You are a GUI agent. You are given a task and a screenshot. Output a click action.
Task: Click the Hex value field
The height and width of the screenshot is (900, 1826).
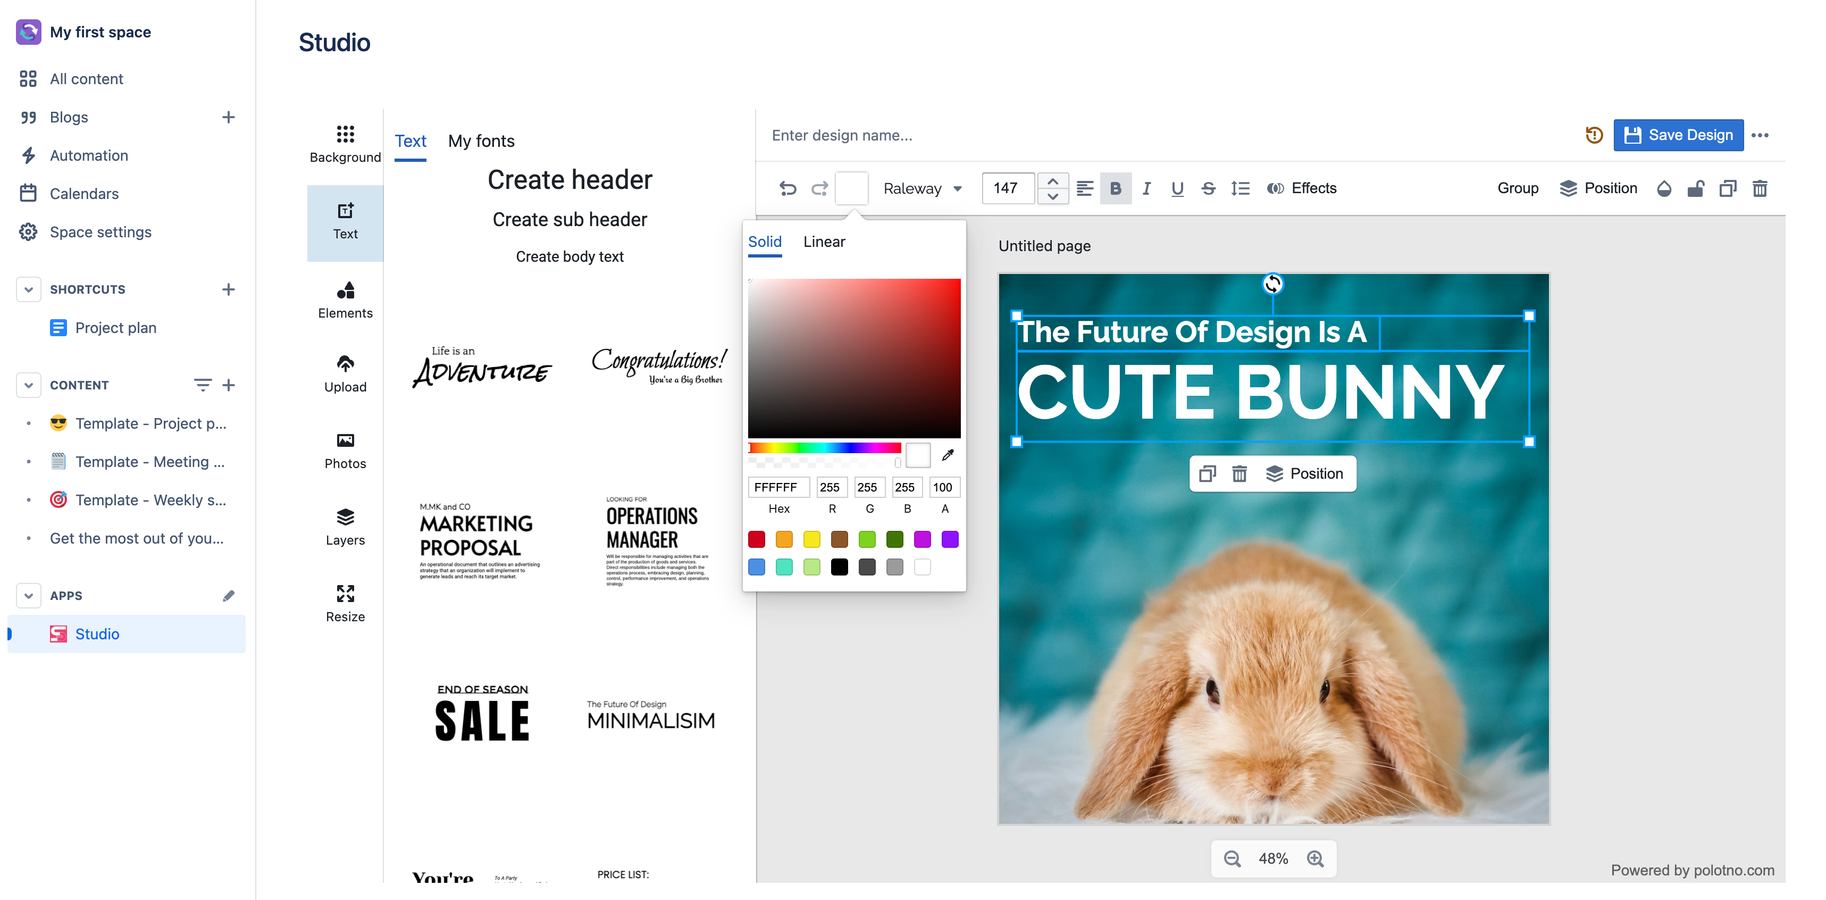click(x=779, y=487)
